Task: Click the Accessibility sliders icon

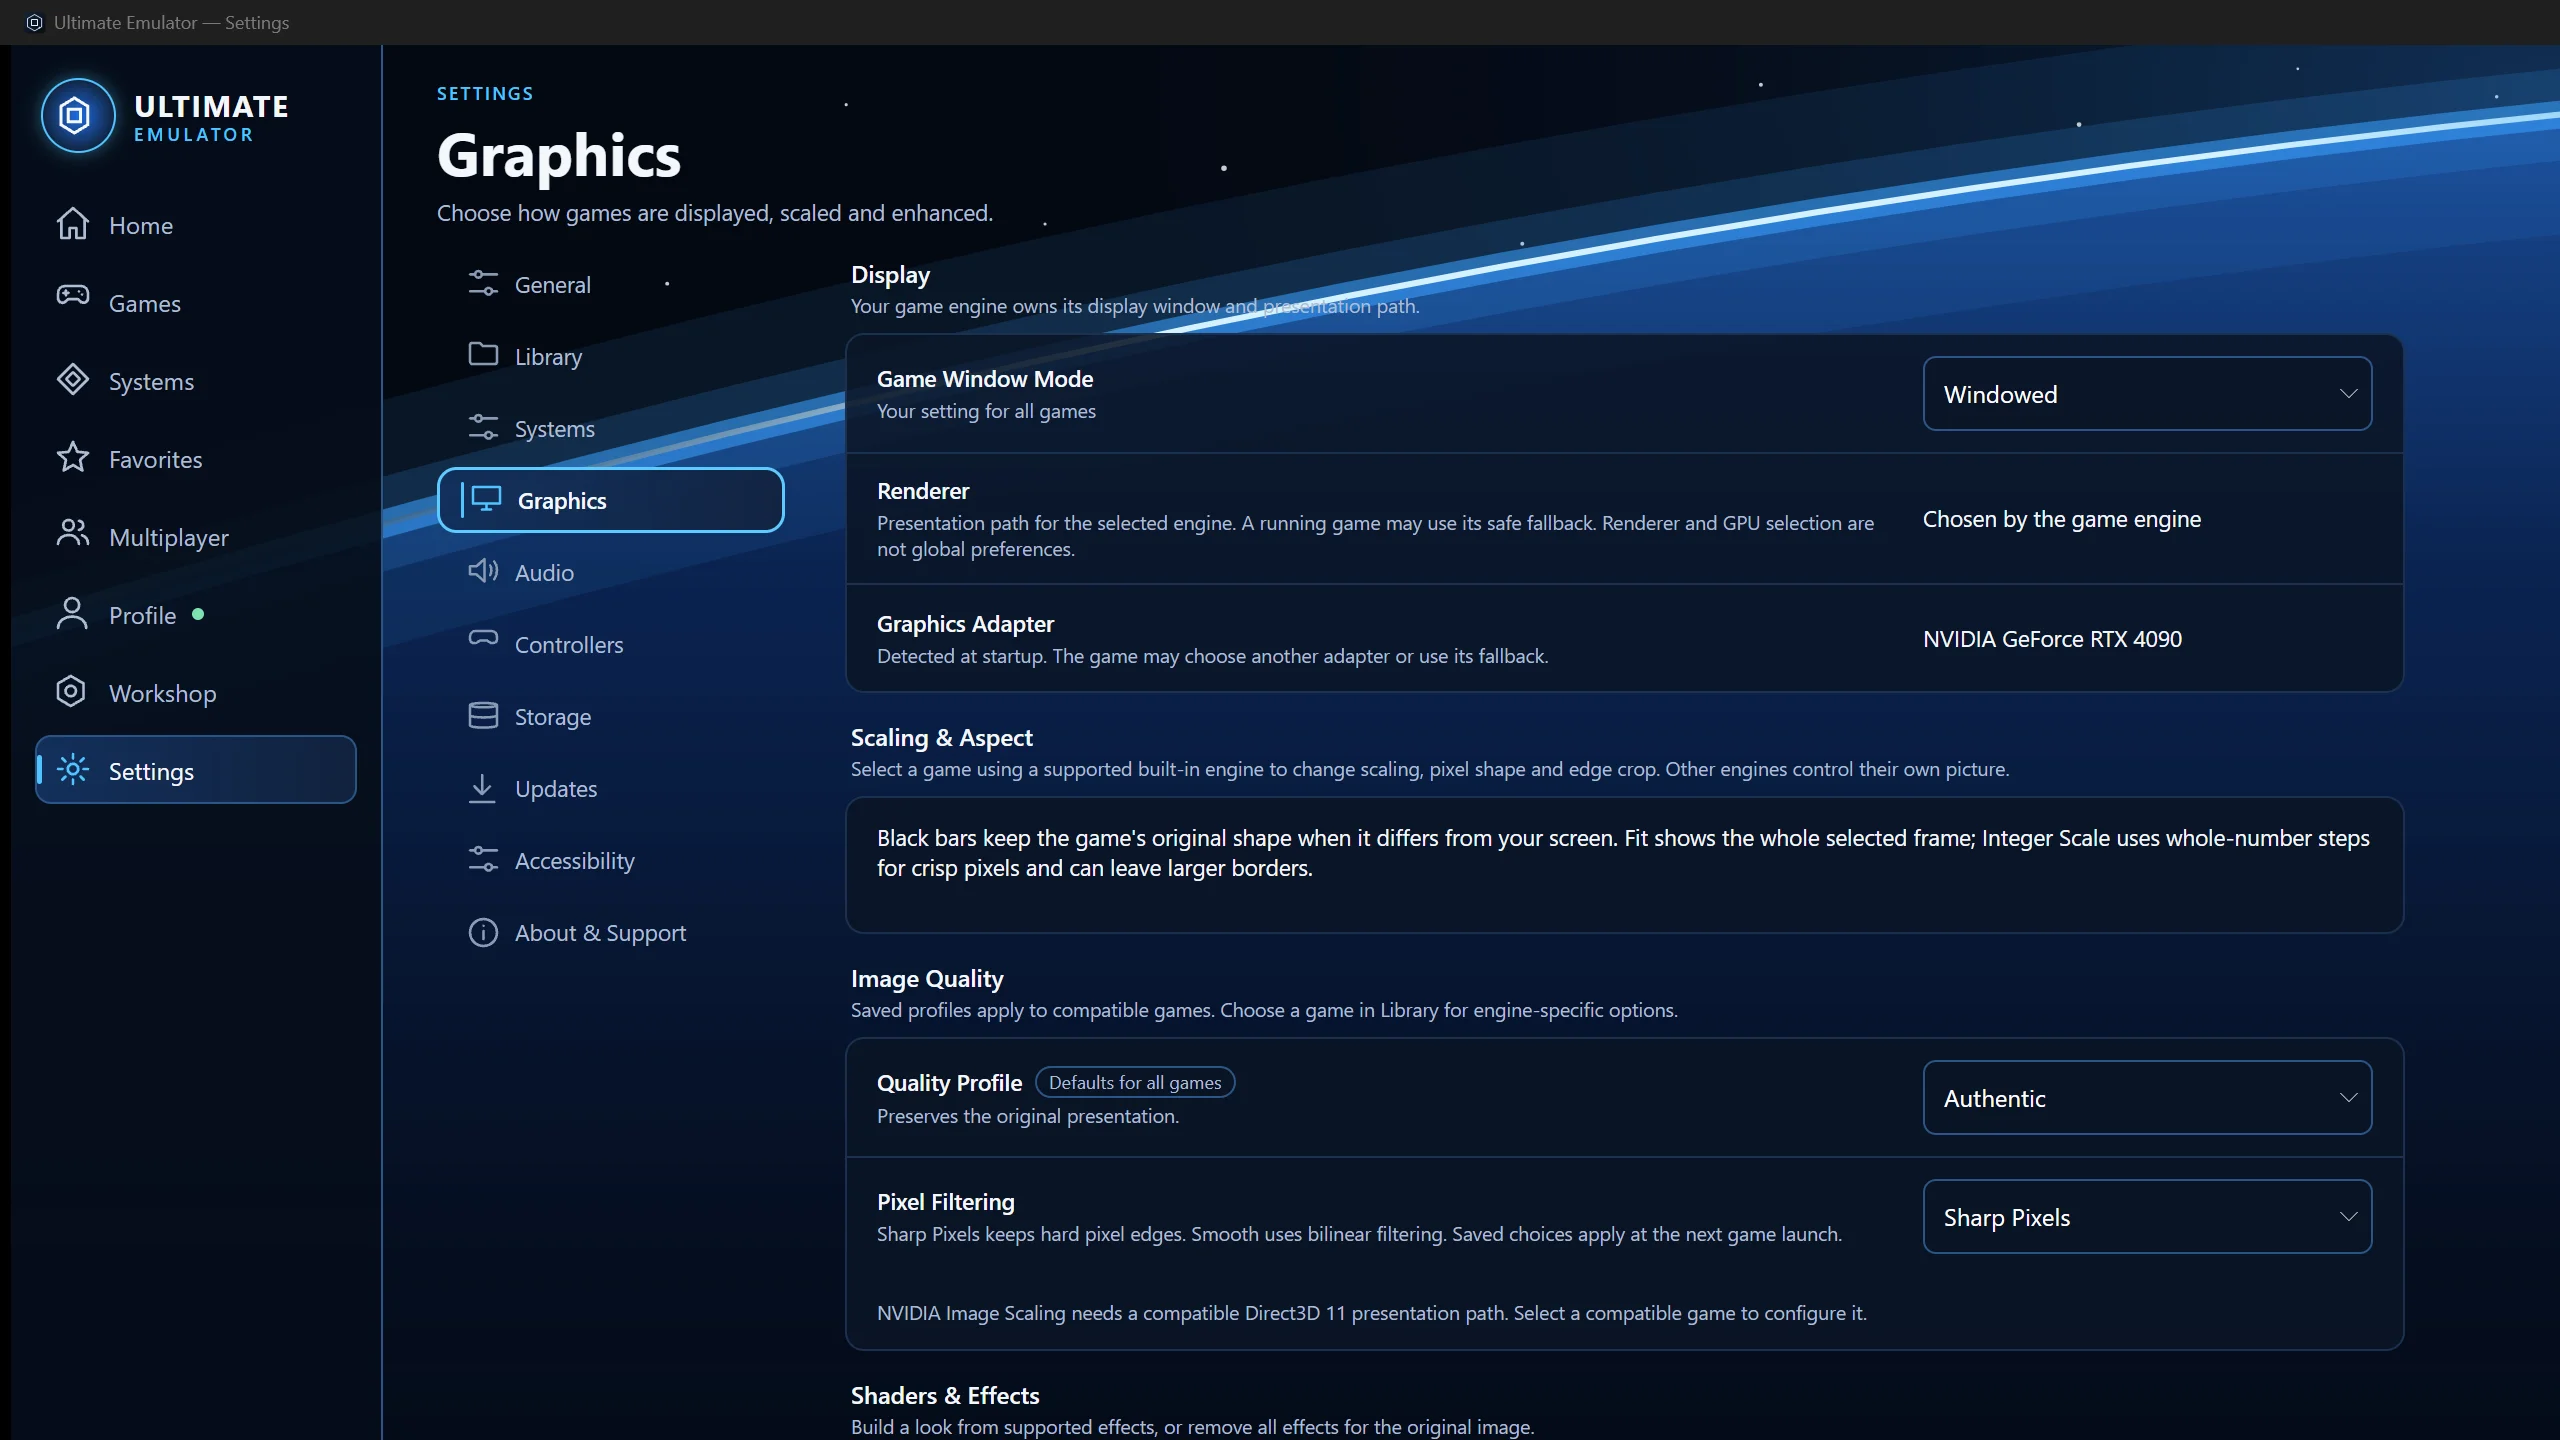Action: point(483,859)
